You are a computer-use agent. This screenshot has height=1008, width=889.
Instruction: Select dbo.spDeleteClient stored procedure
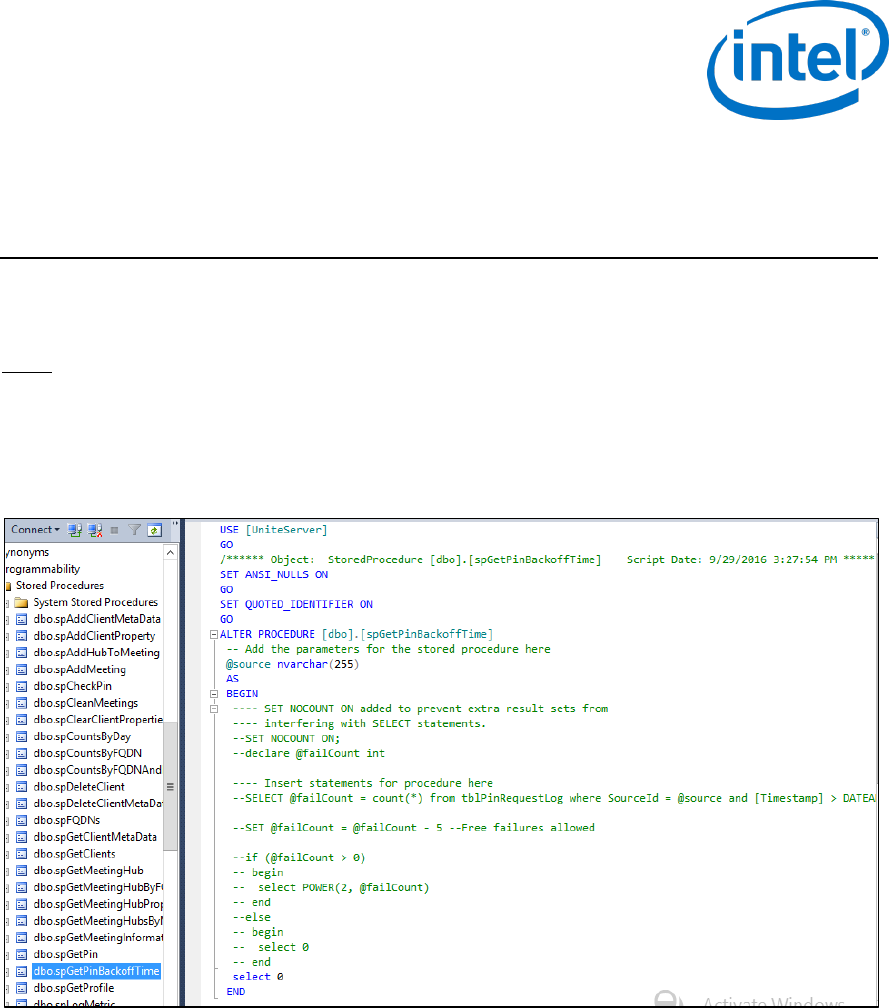[79, 787]
